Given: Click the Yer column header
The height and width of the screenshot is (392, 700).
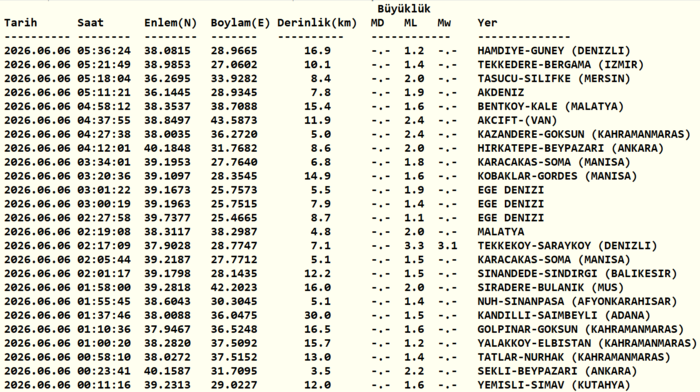Looking at the screenshot, I should click(x=487, y=23).
